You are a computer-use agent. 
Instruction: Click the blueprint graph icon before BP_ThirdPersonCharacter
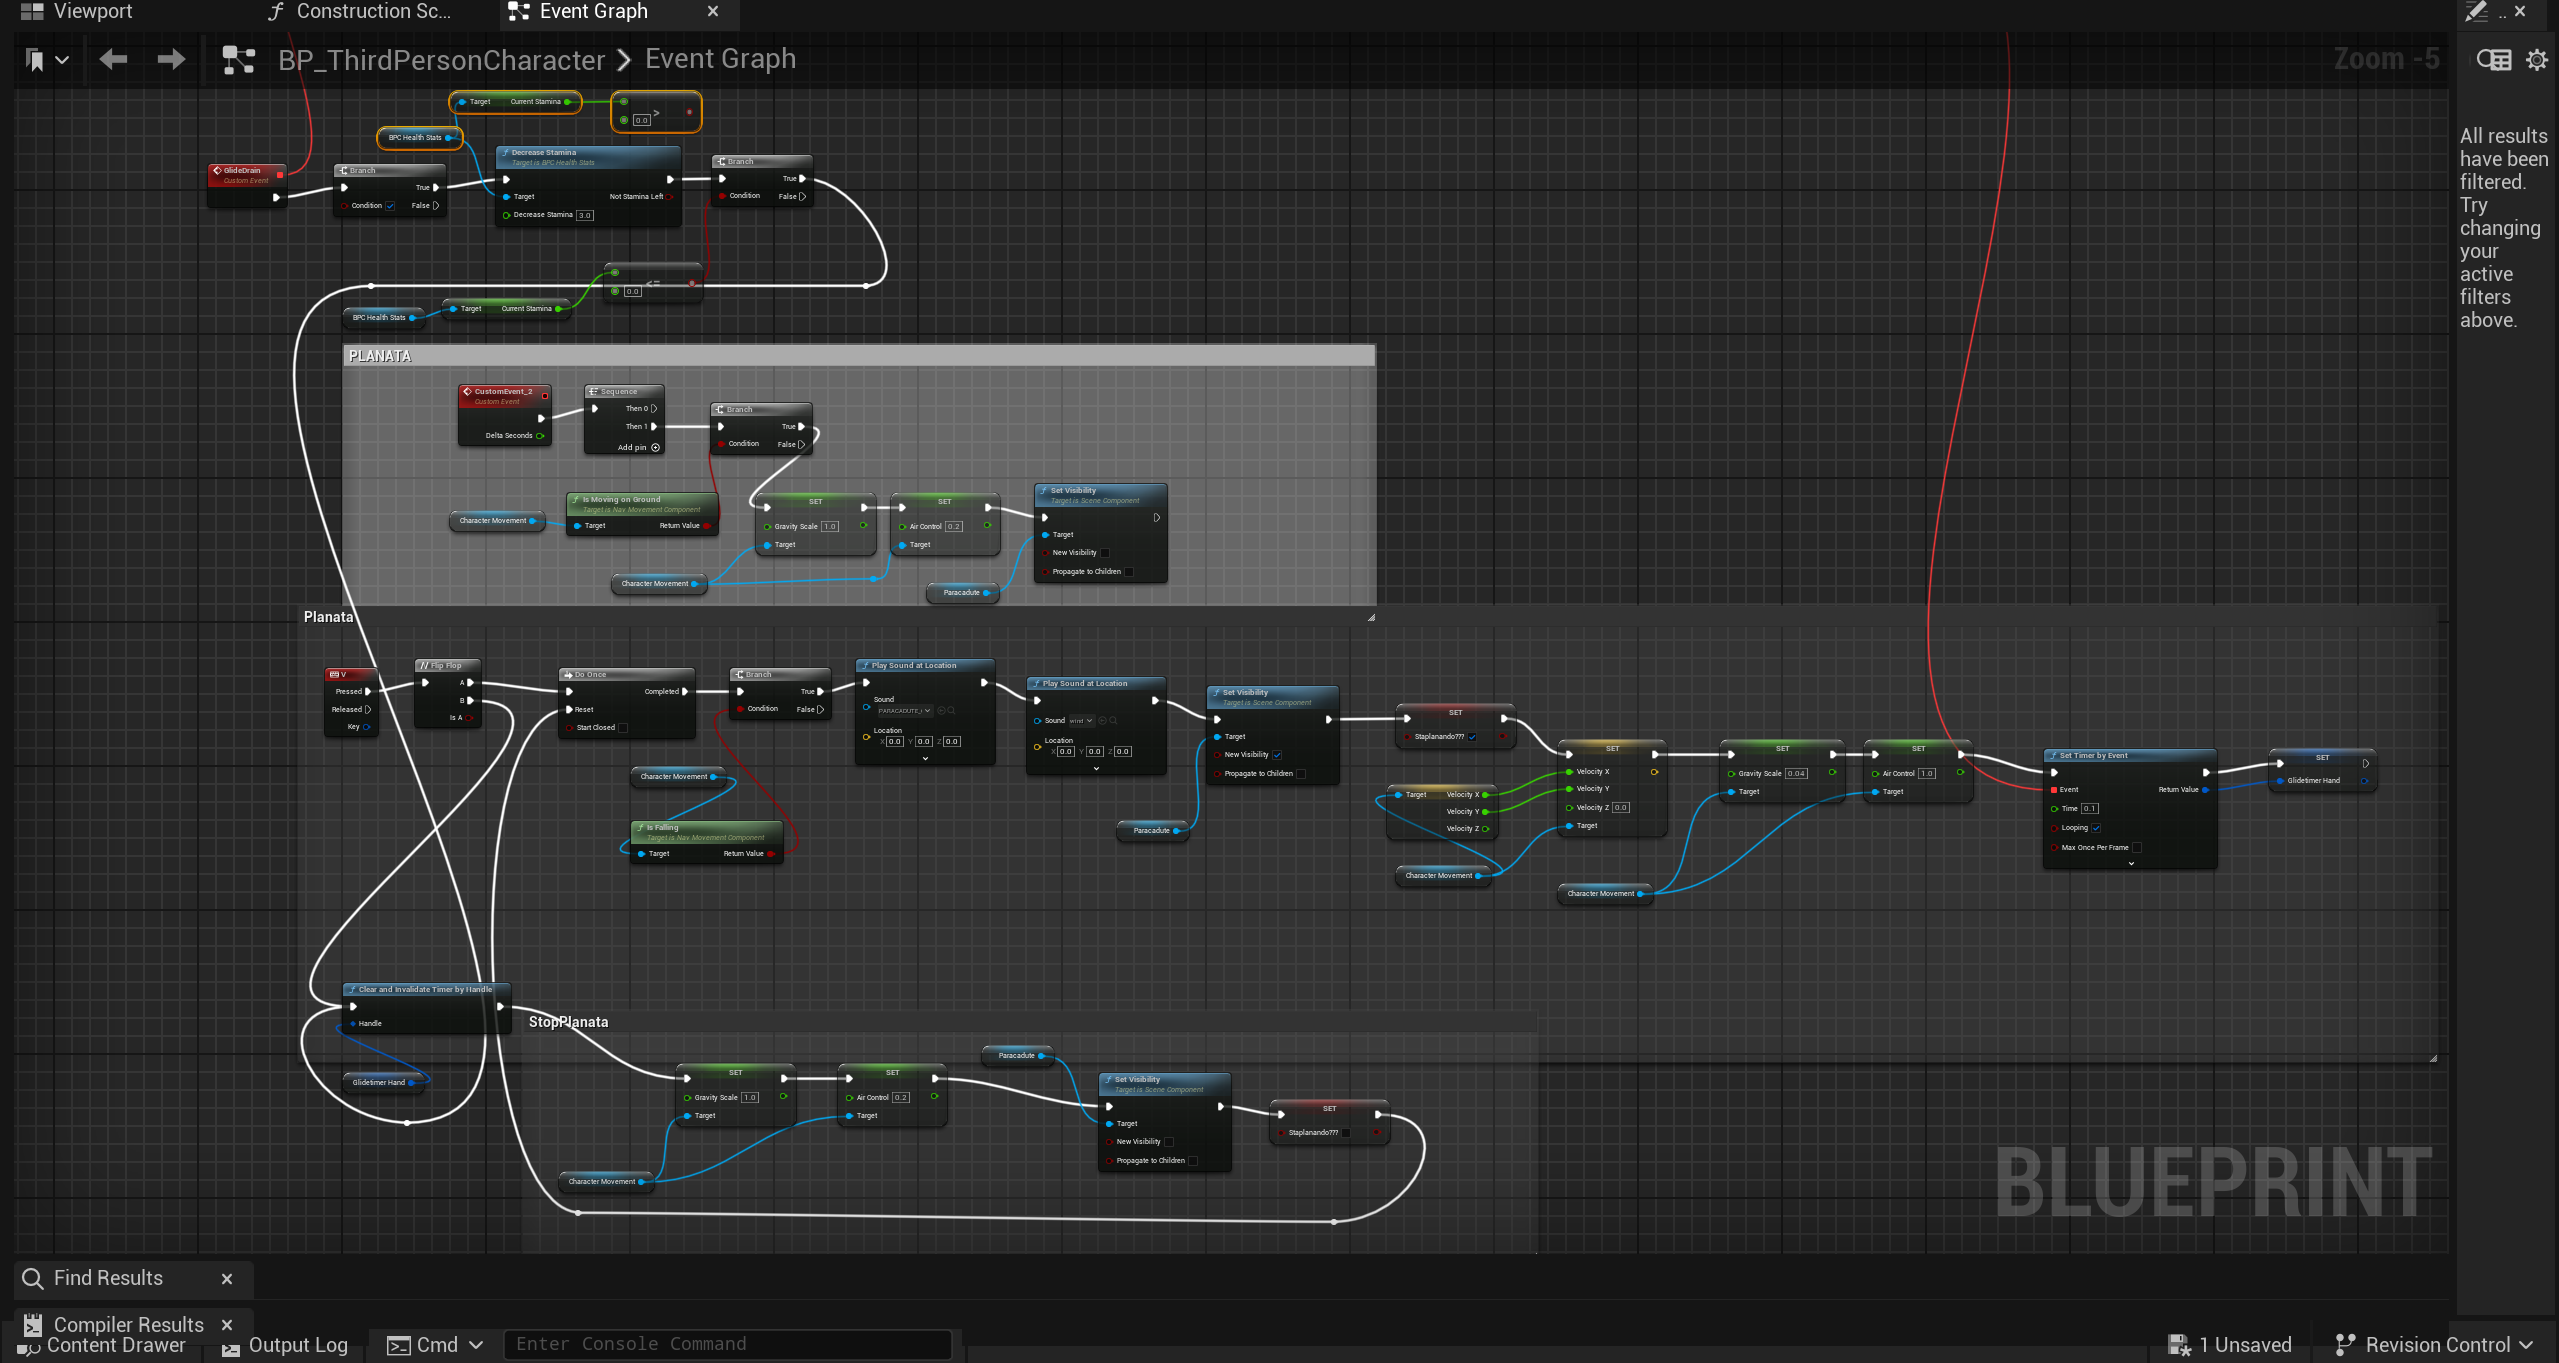click(238, 61)
